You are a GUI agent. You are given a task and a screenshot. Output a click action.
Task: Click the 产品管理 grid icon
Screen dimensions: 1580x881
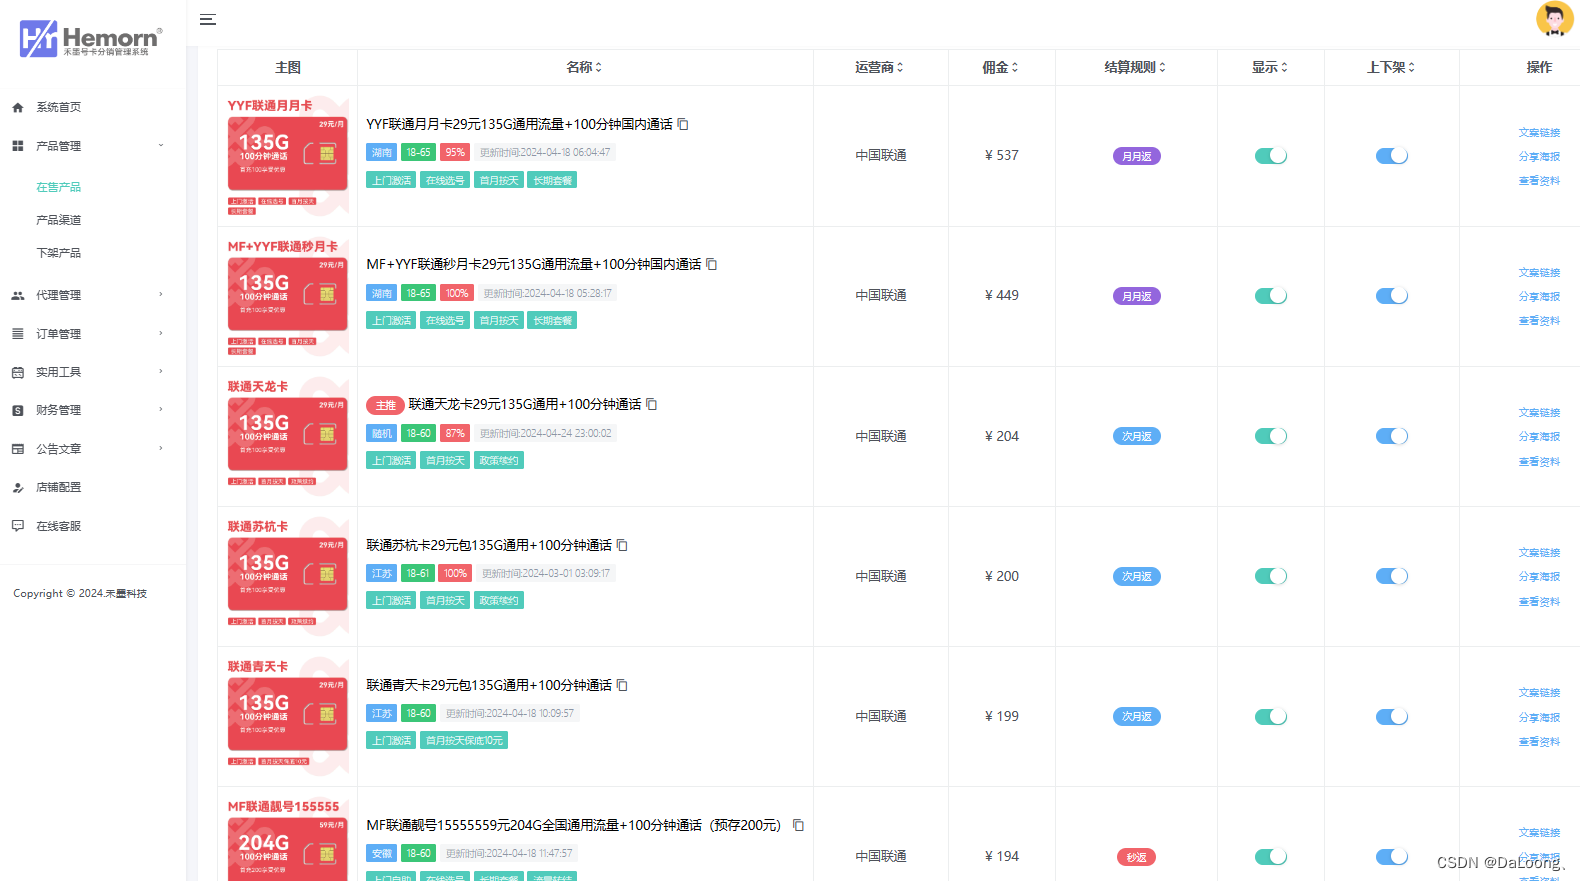17,146
